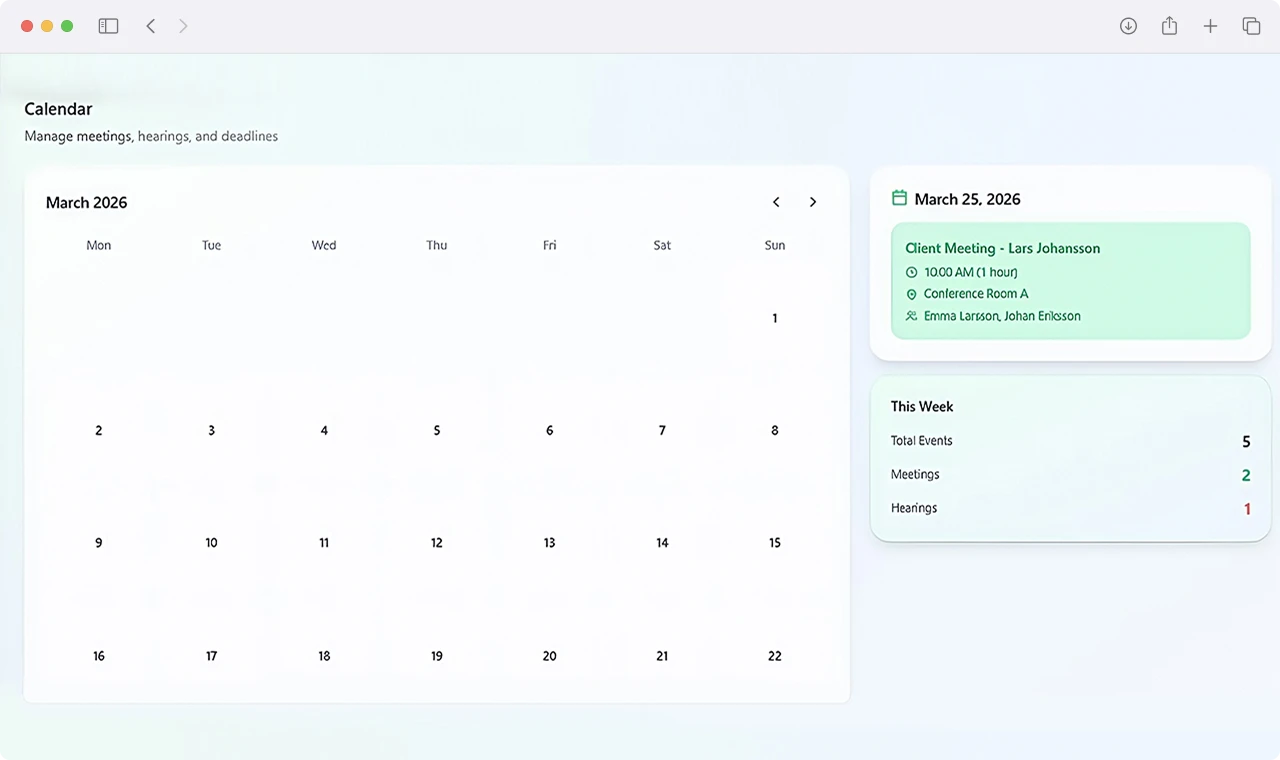The image size is (1280, 760).
Task: Click the March 2026 month heading
Action: (87, 203)
